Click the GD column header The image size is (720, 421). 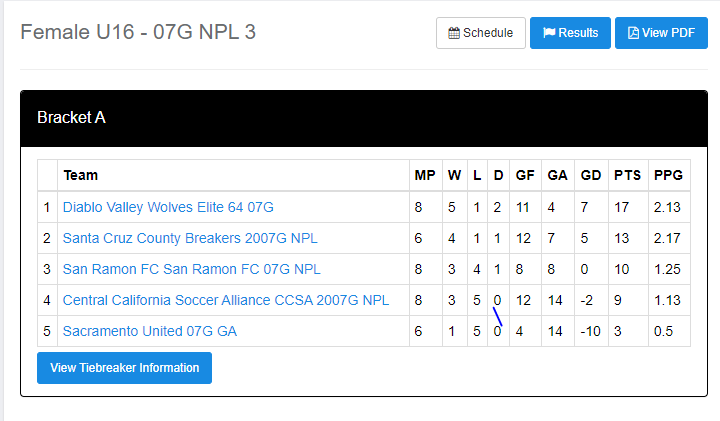(591, 176)
